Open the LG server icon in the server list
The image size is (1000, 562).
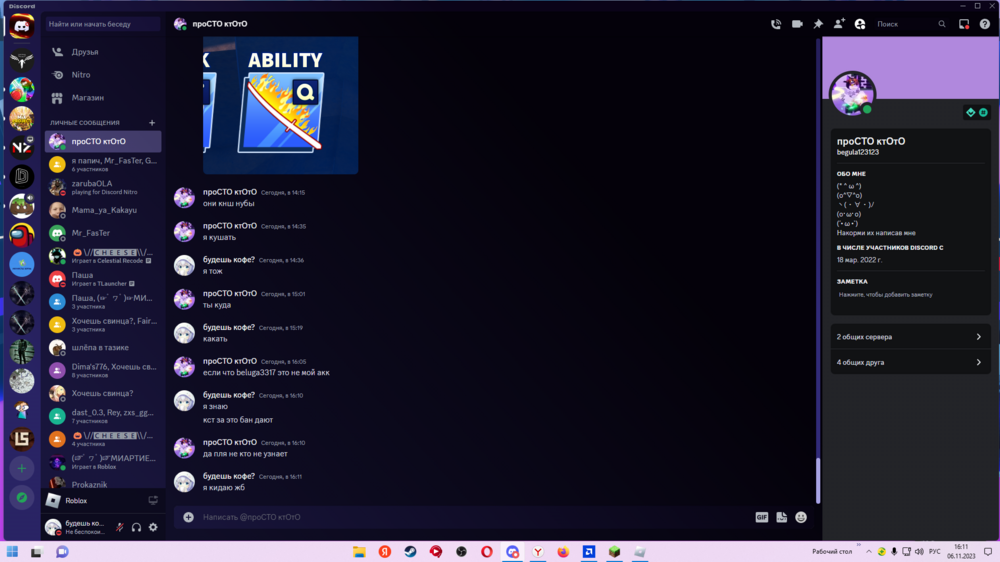(22, 439)
